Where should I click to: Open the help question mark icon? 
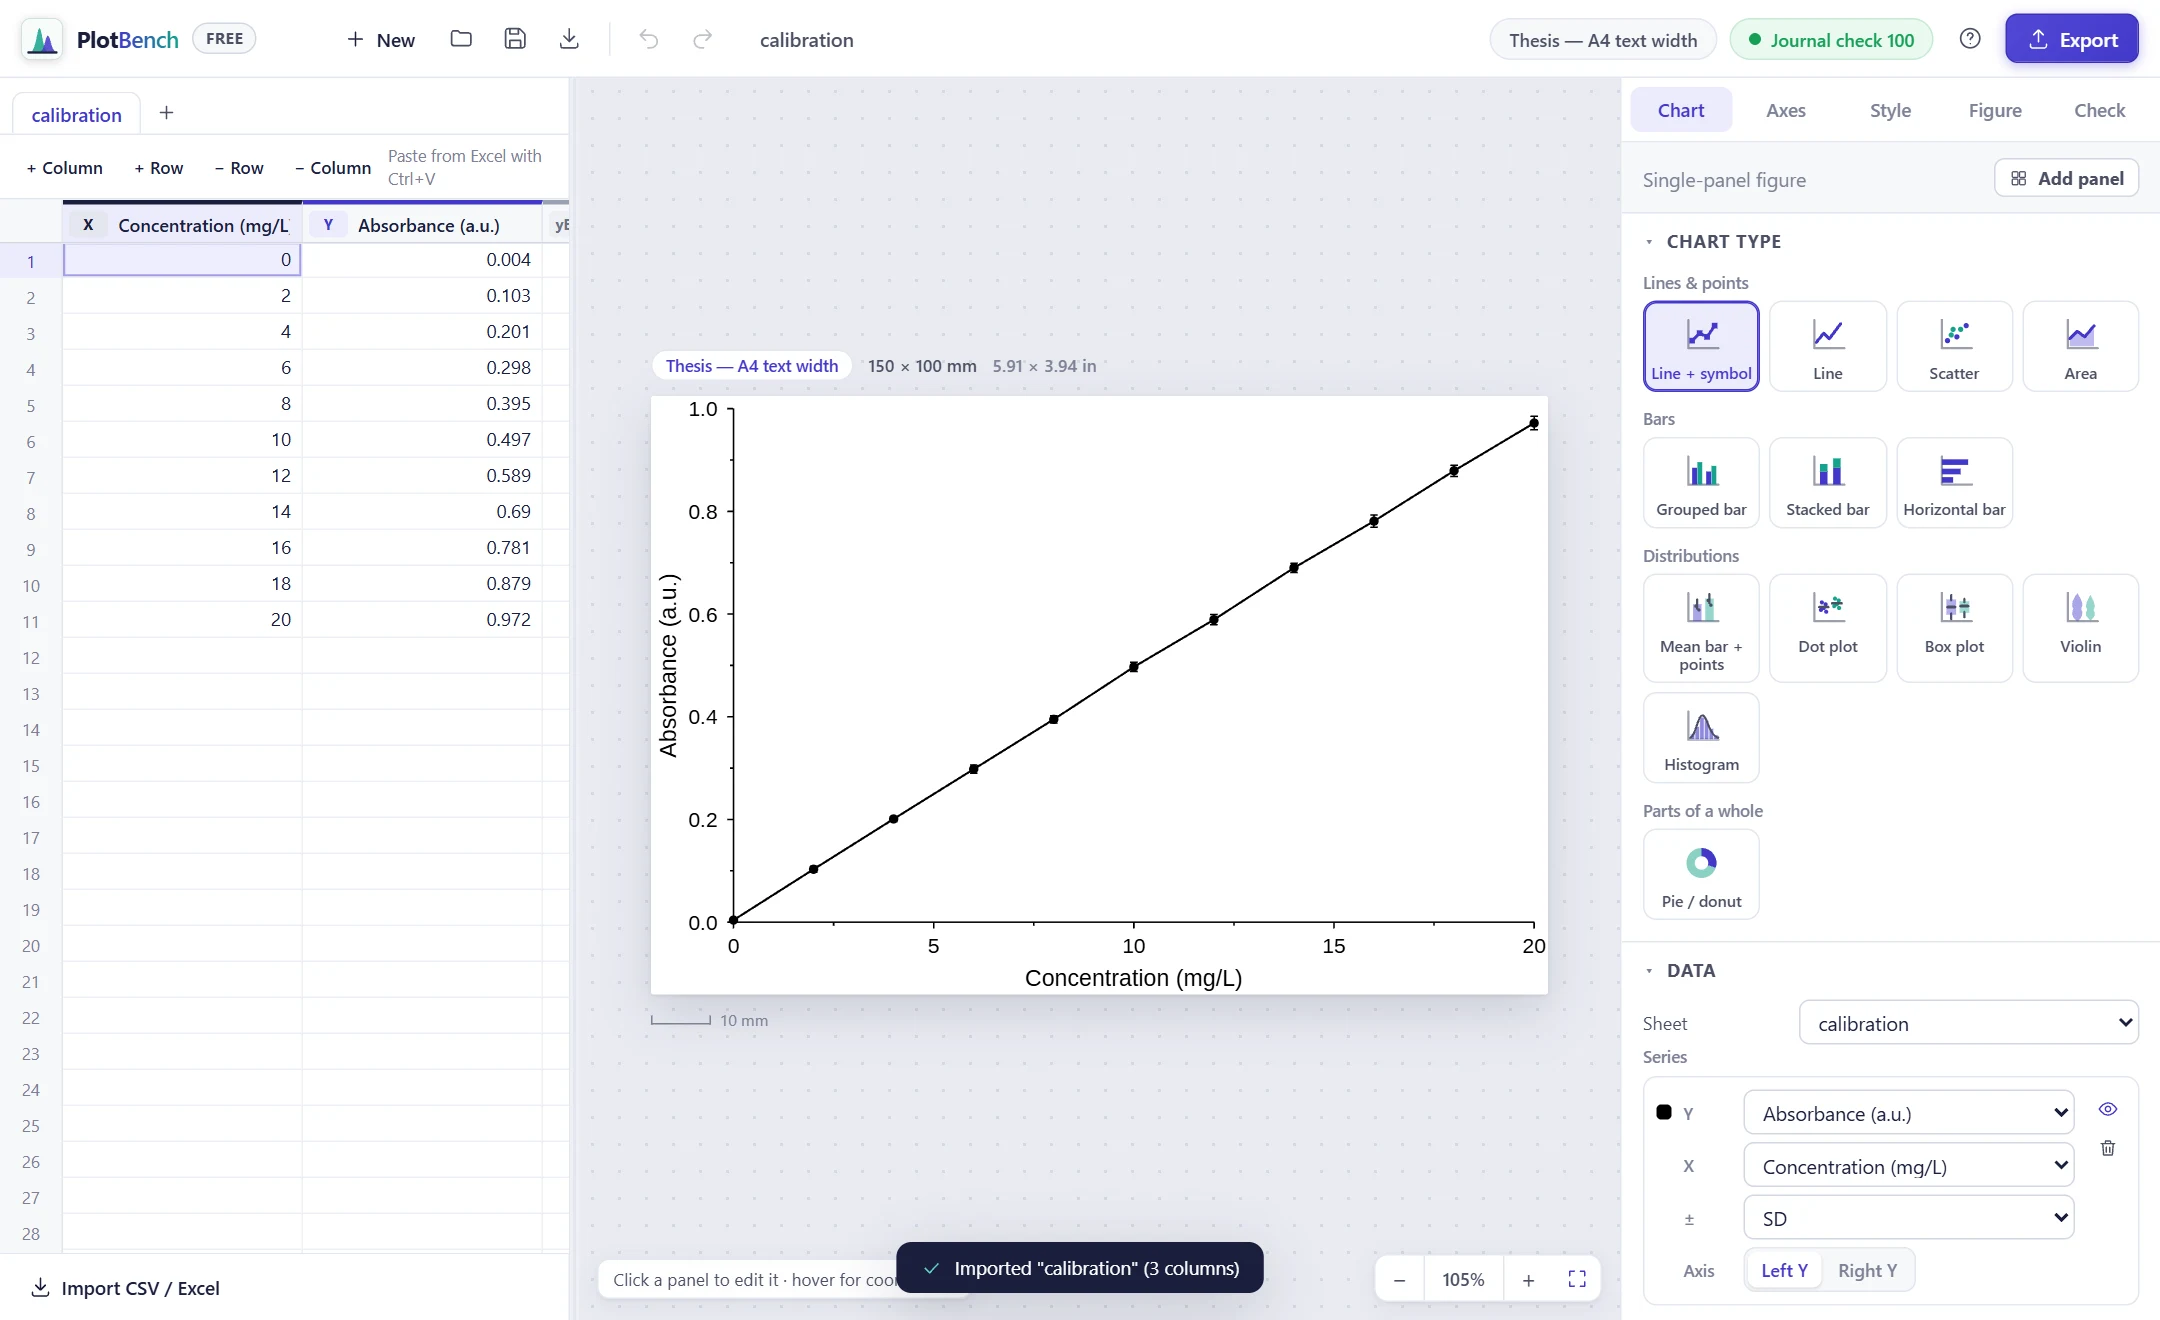coord(1970,39)
